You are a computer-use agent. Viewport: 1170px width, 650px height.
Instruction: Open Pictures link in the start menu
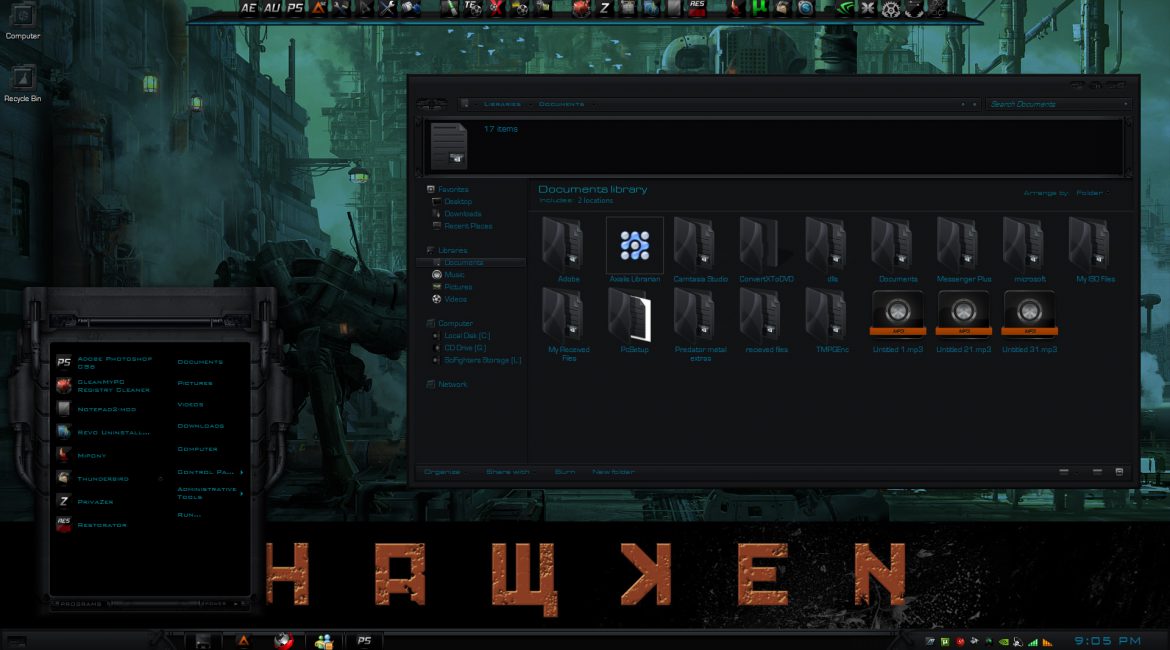tap(195, 384)
